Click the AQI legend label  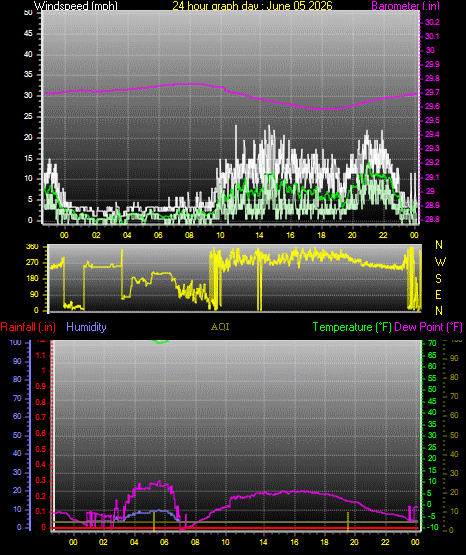pos(220,327)
